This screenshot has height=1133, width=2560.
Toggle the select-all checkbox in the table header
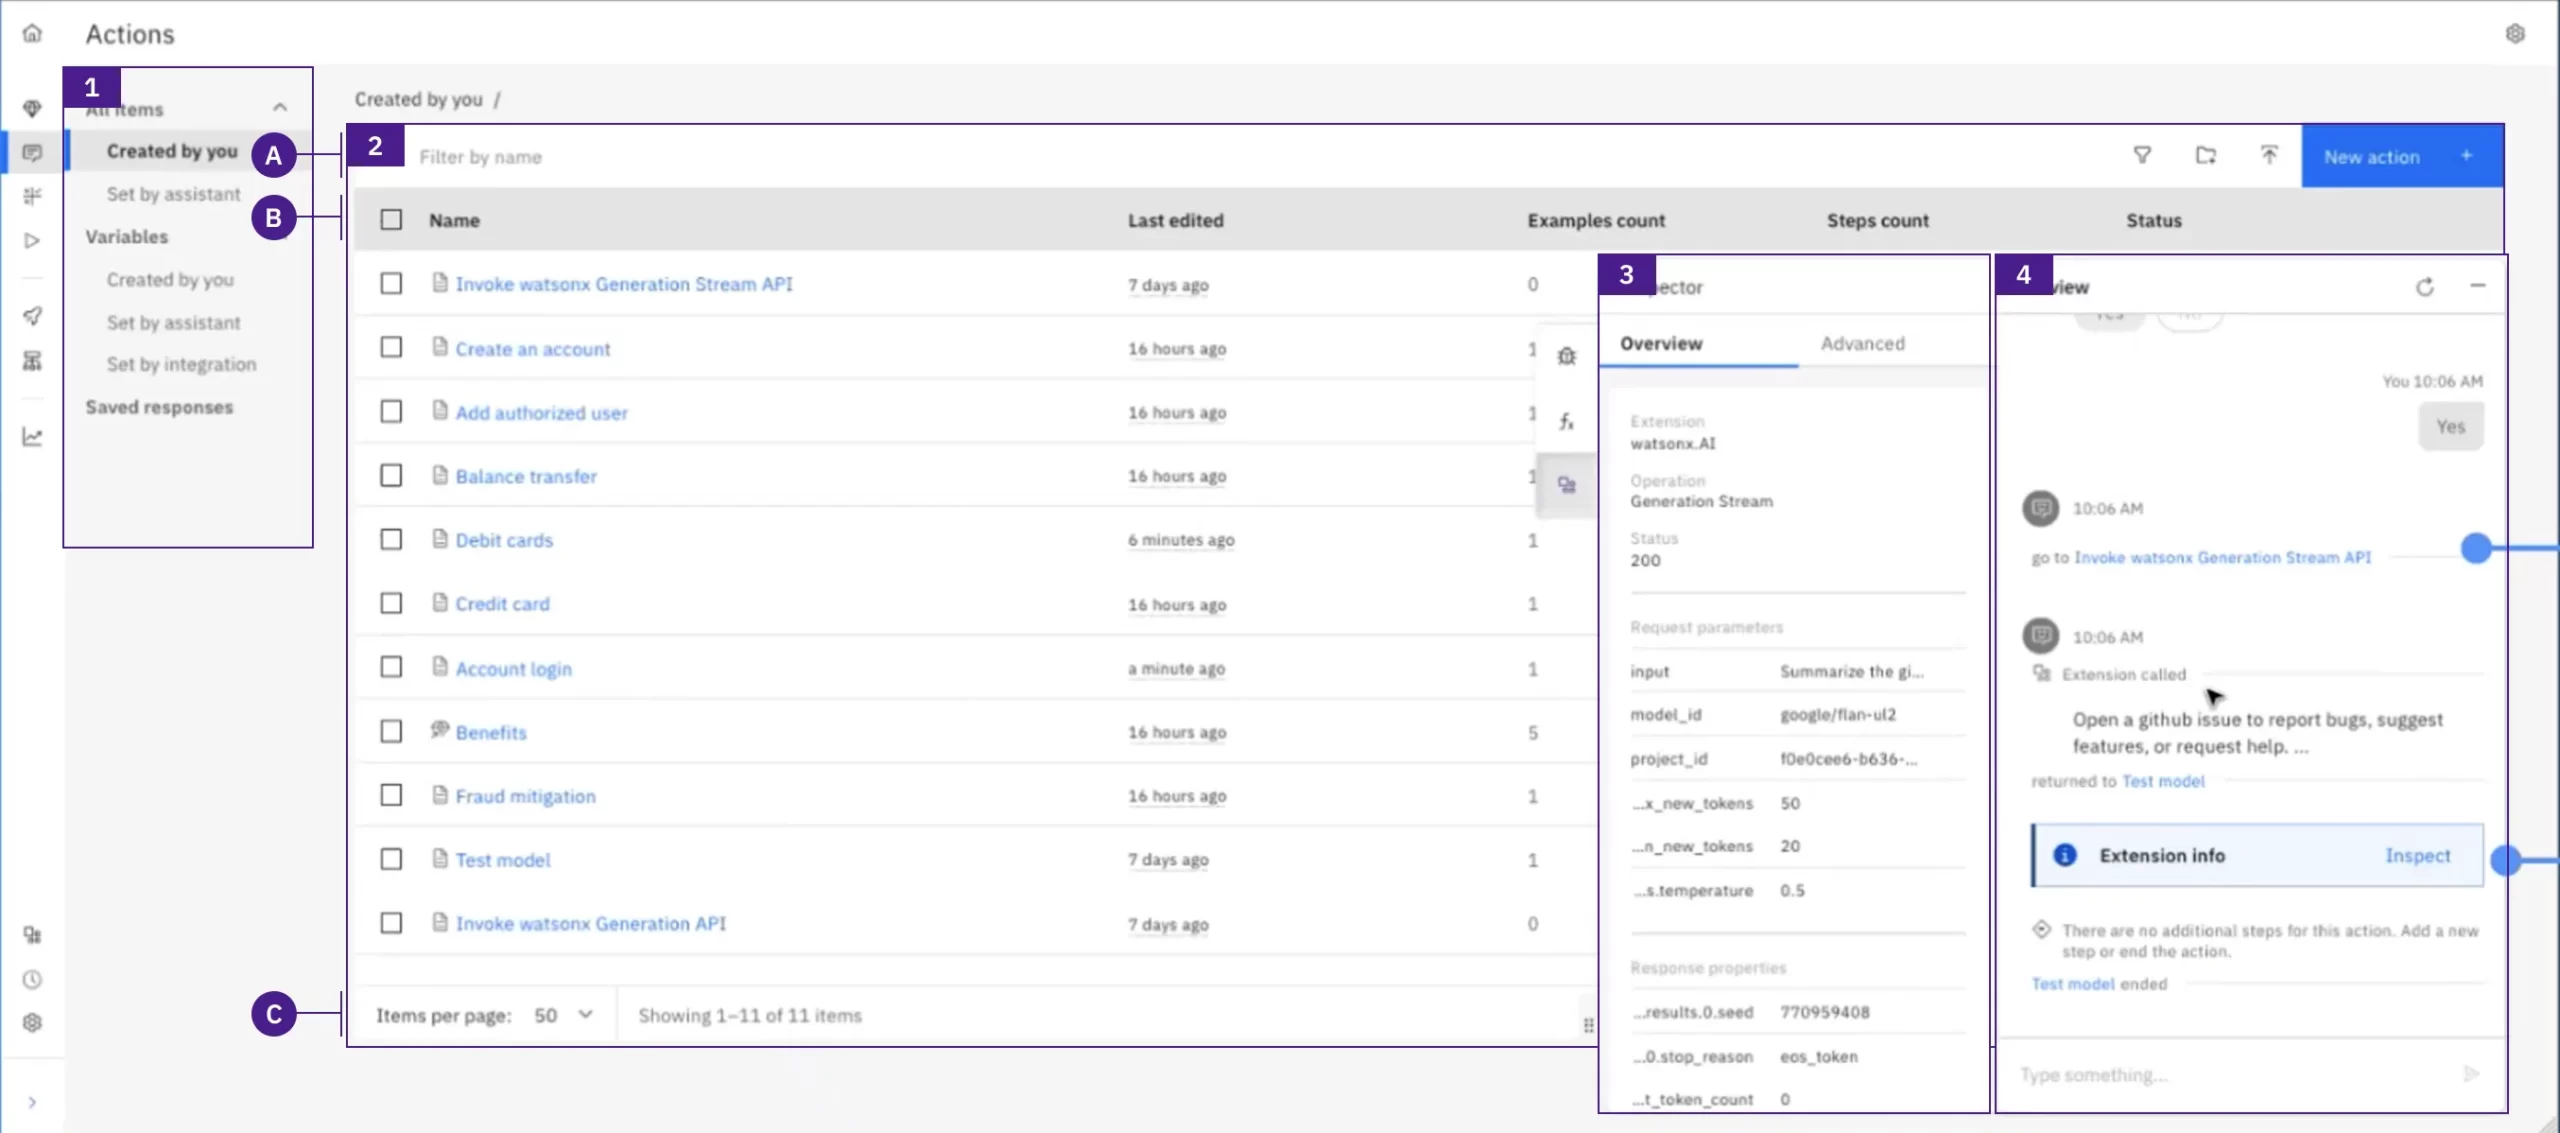point(391,220)
